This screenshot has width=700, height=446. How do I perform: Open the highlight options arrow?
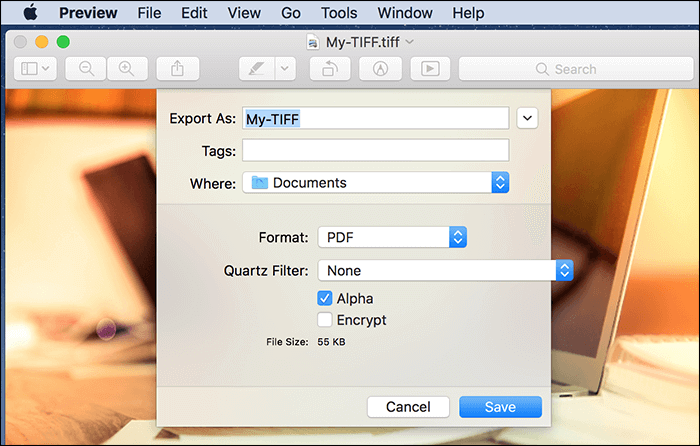click(x=285, y=69)
